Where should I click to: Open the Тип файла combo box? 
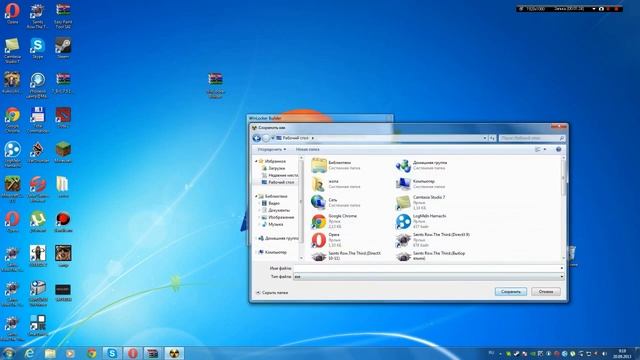(x=429, y=277)
